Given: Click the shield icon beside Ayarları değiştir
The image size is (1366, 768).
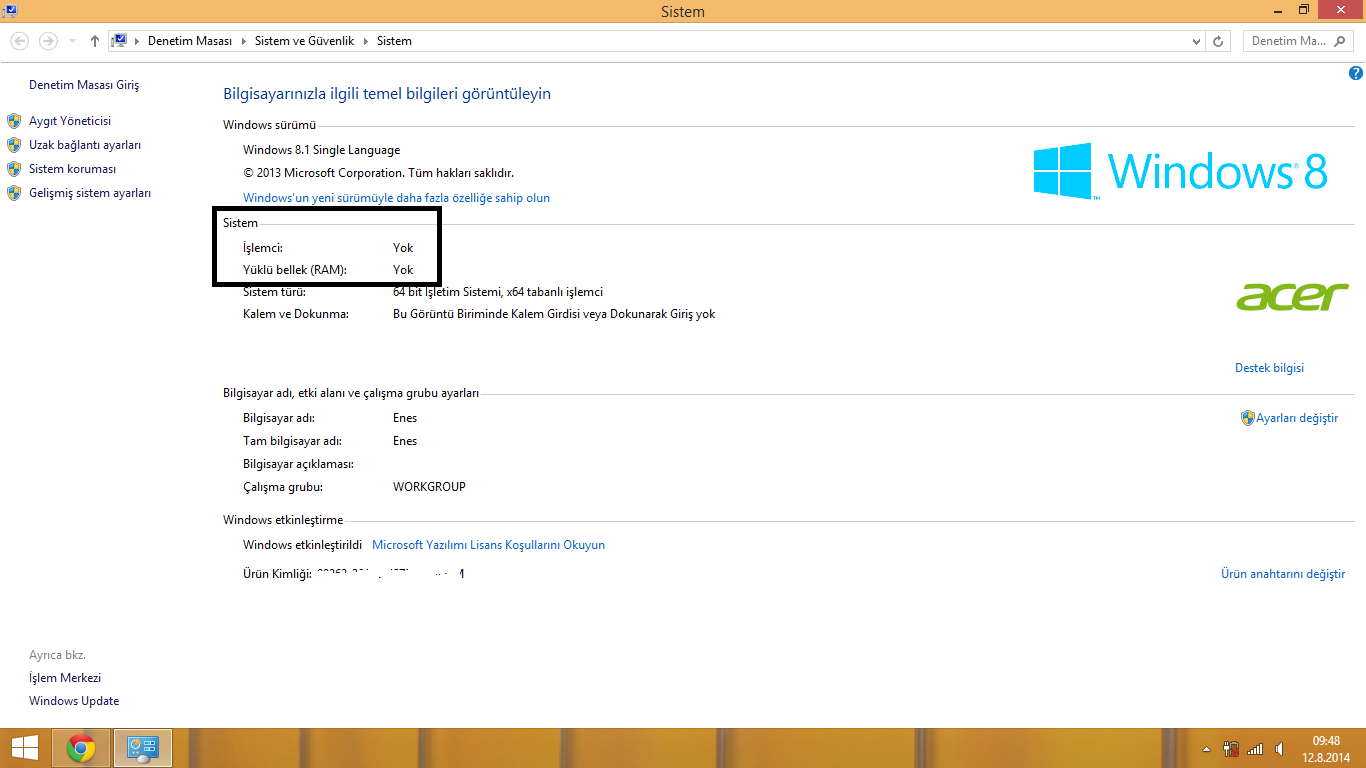Looking at the screenshot, I should [1248, 418].
